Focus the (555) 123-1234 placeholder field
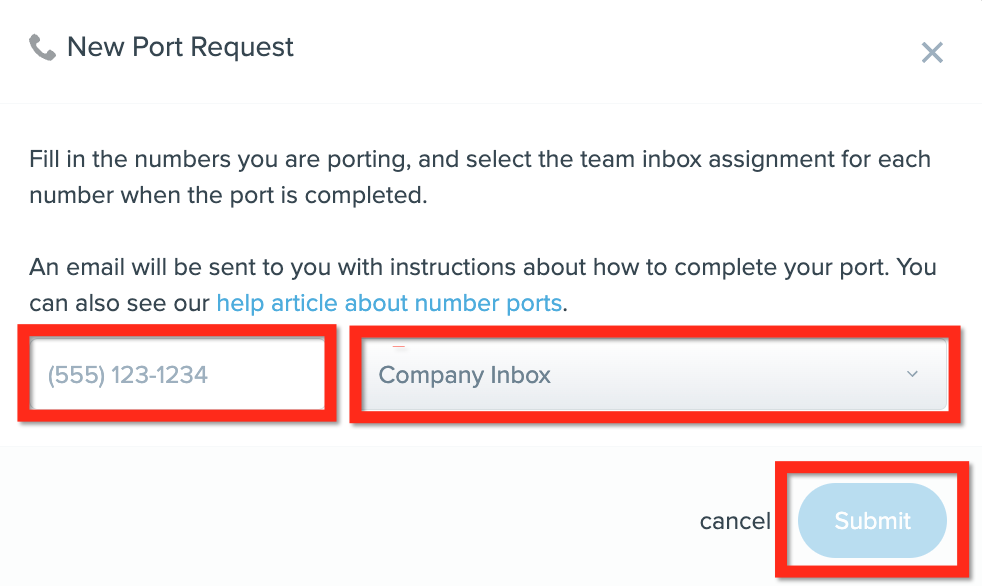982x586 pixels. [178, 374]
